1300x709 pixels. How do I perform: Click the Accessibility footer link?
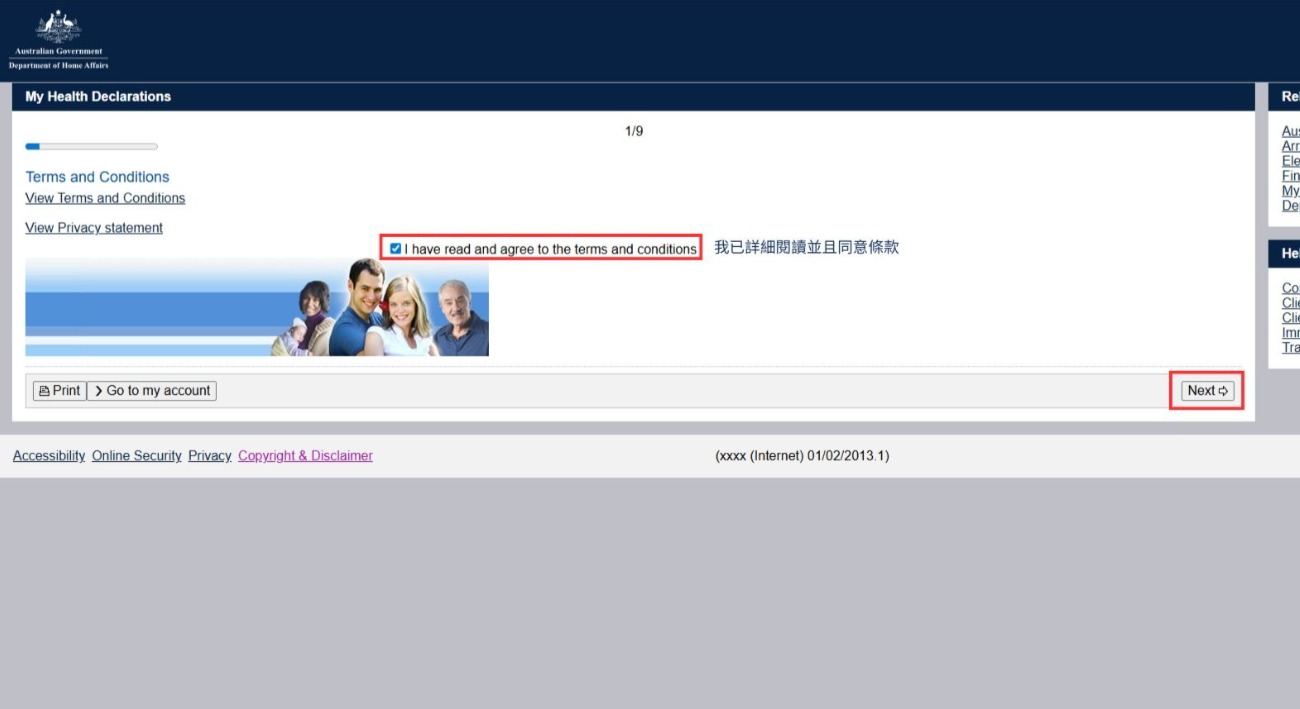pyautogui.click(x=49, y=456)
